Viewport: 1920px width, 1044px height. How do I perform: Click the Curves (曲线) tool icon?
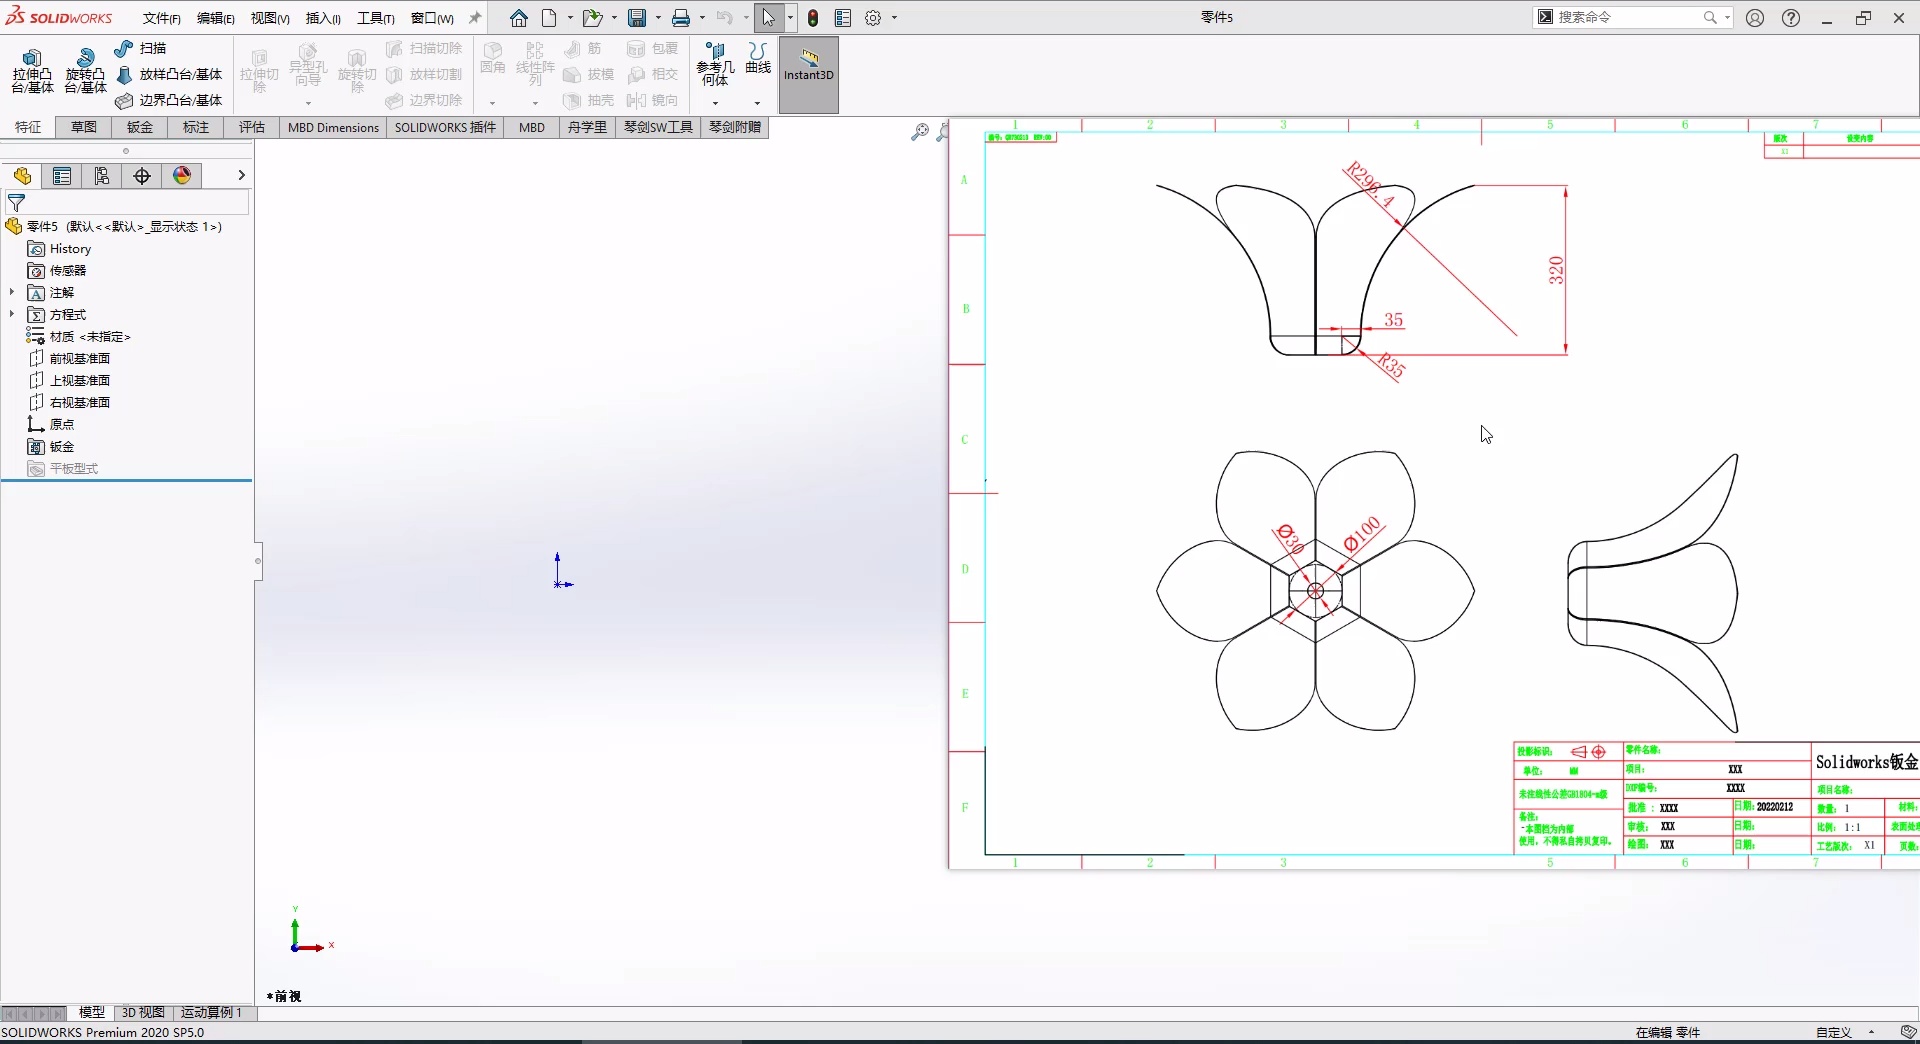click(x=758, y=58)
